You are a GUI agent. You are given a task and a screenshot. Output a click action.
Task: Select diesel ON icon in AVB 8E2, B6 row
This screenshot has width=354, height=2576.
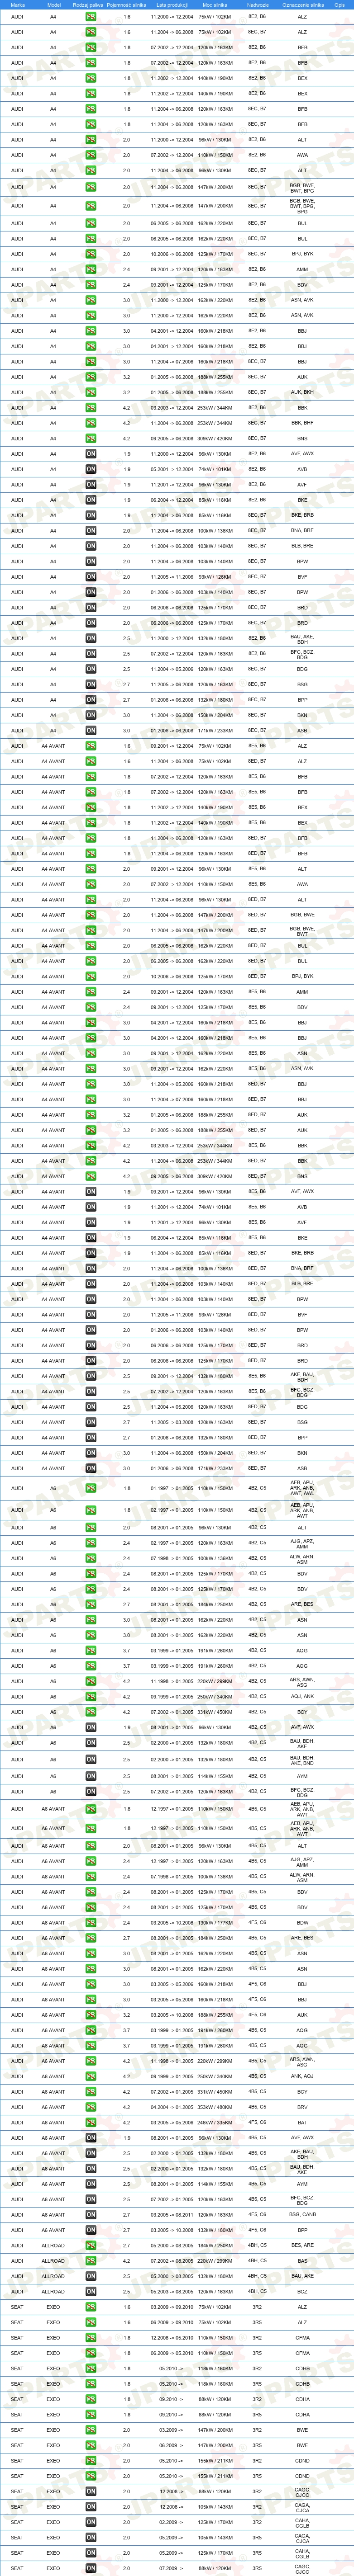91,469
